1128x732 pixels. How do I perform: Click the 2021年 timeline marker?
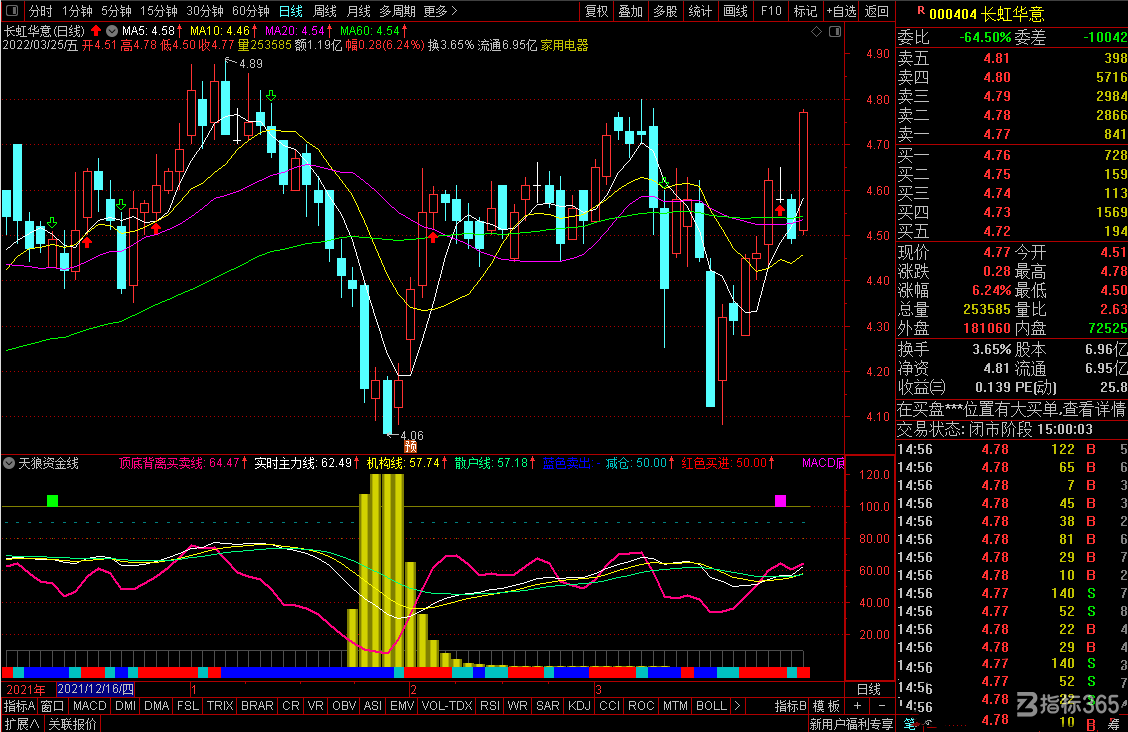[25, 689]
